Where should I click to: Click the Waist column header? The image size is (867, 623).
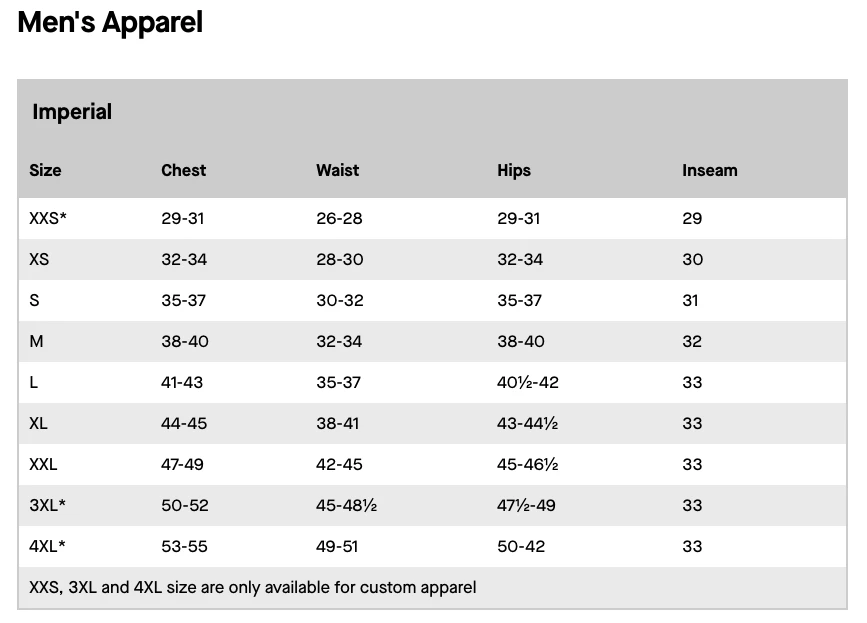[337, 170]
